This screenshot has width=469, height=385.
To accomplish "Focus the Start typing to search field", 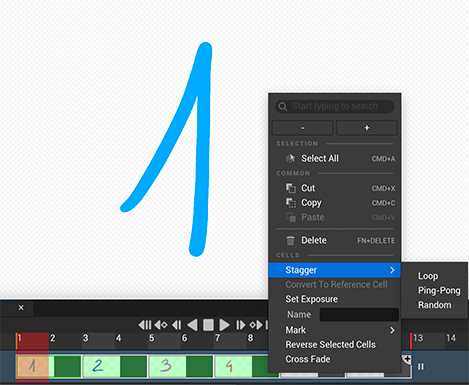I will [335, 106].
